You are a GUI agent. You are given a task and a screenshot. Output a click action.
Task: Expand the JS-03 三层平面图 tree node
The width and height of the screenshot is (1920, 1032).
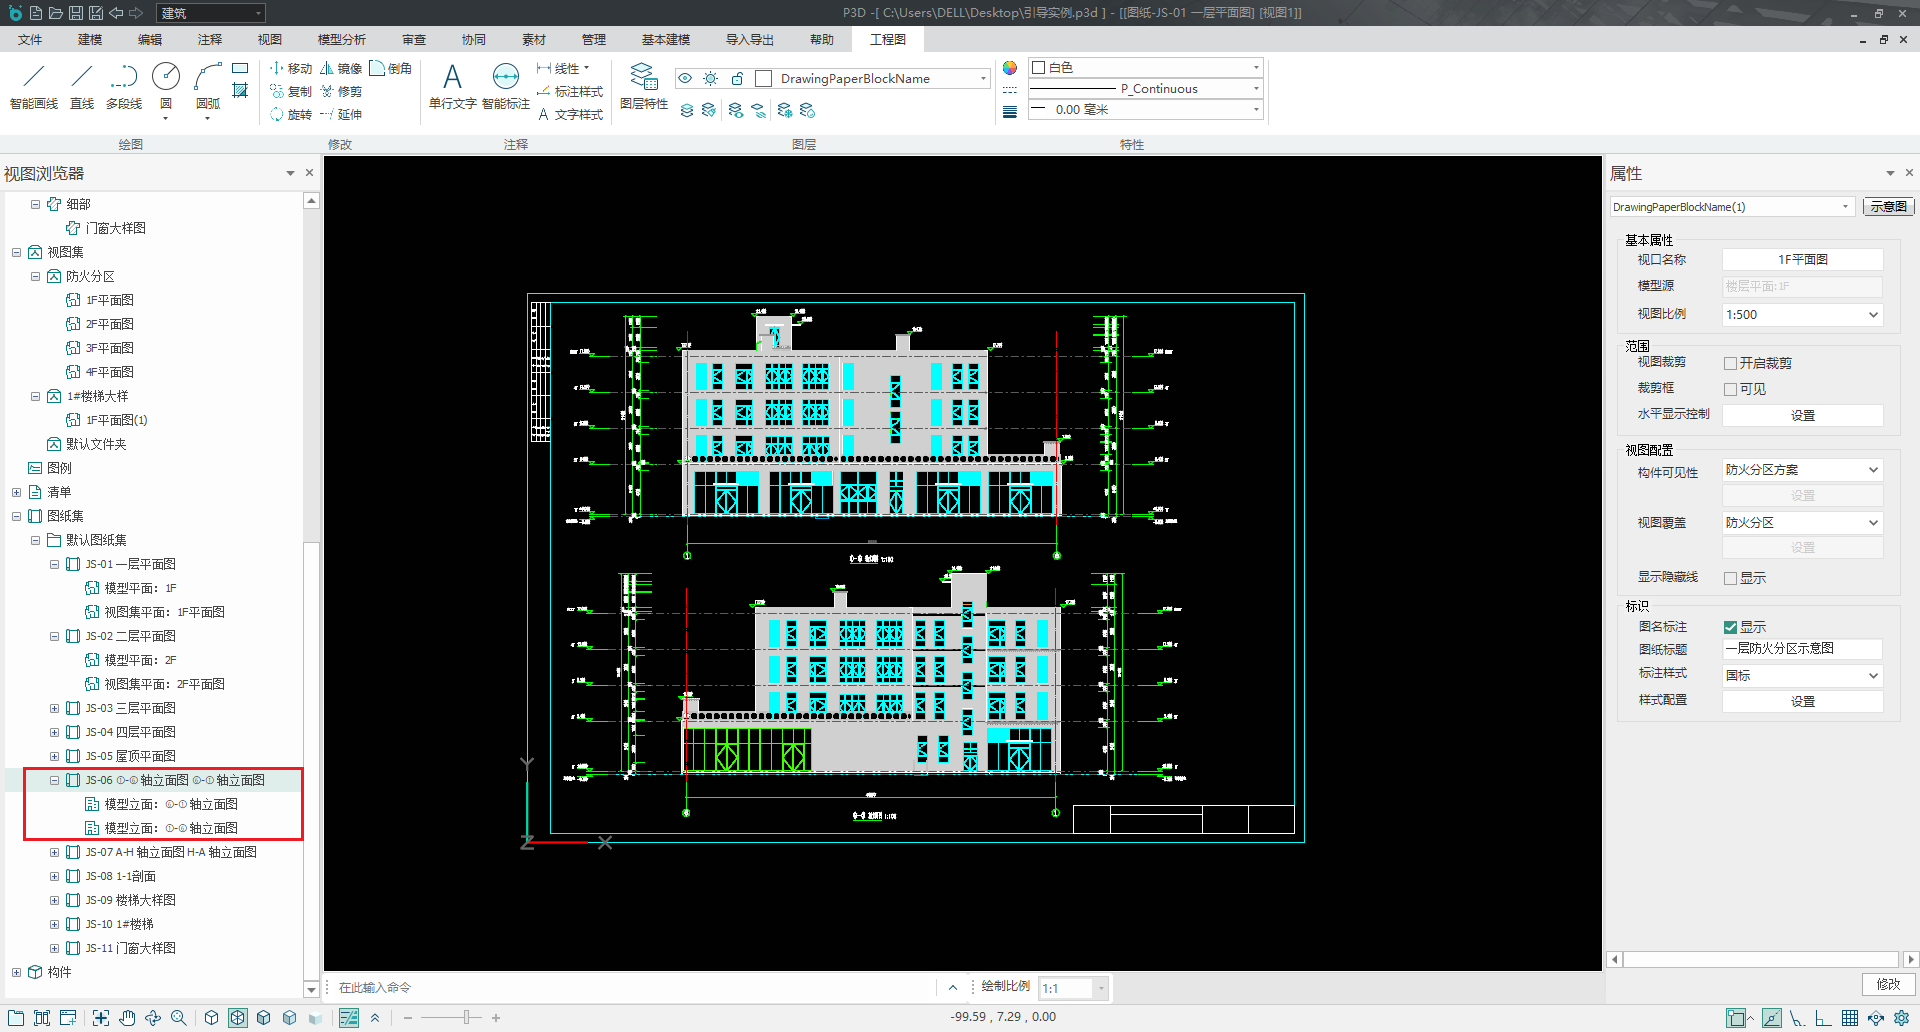54,708
